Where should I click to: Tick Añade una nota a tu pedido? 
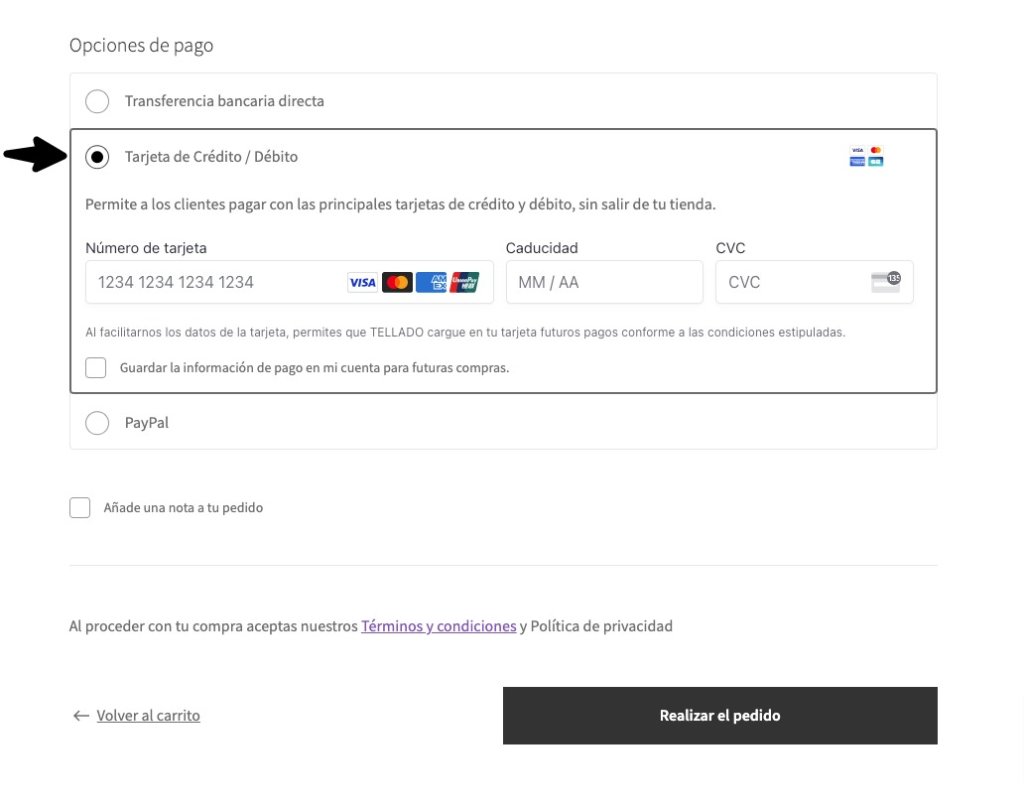coord(80,508)
